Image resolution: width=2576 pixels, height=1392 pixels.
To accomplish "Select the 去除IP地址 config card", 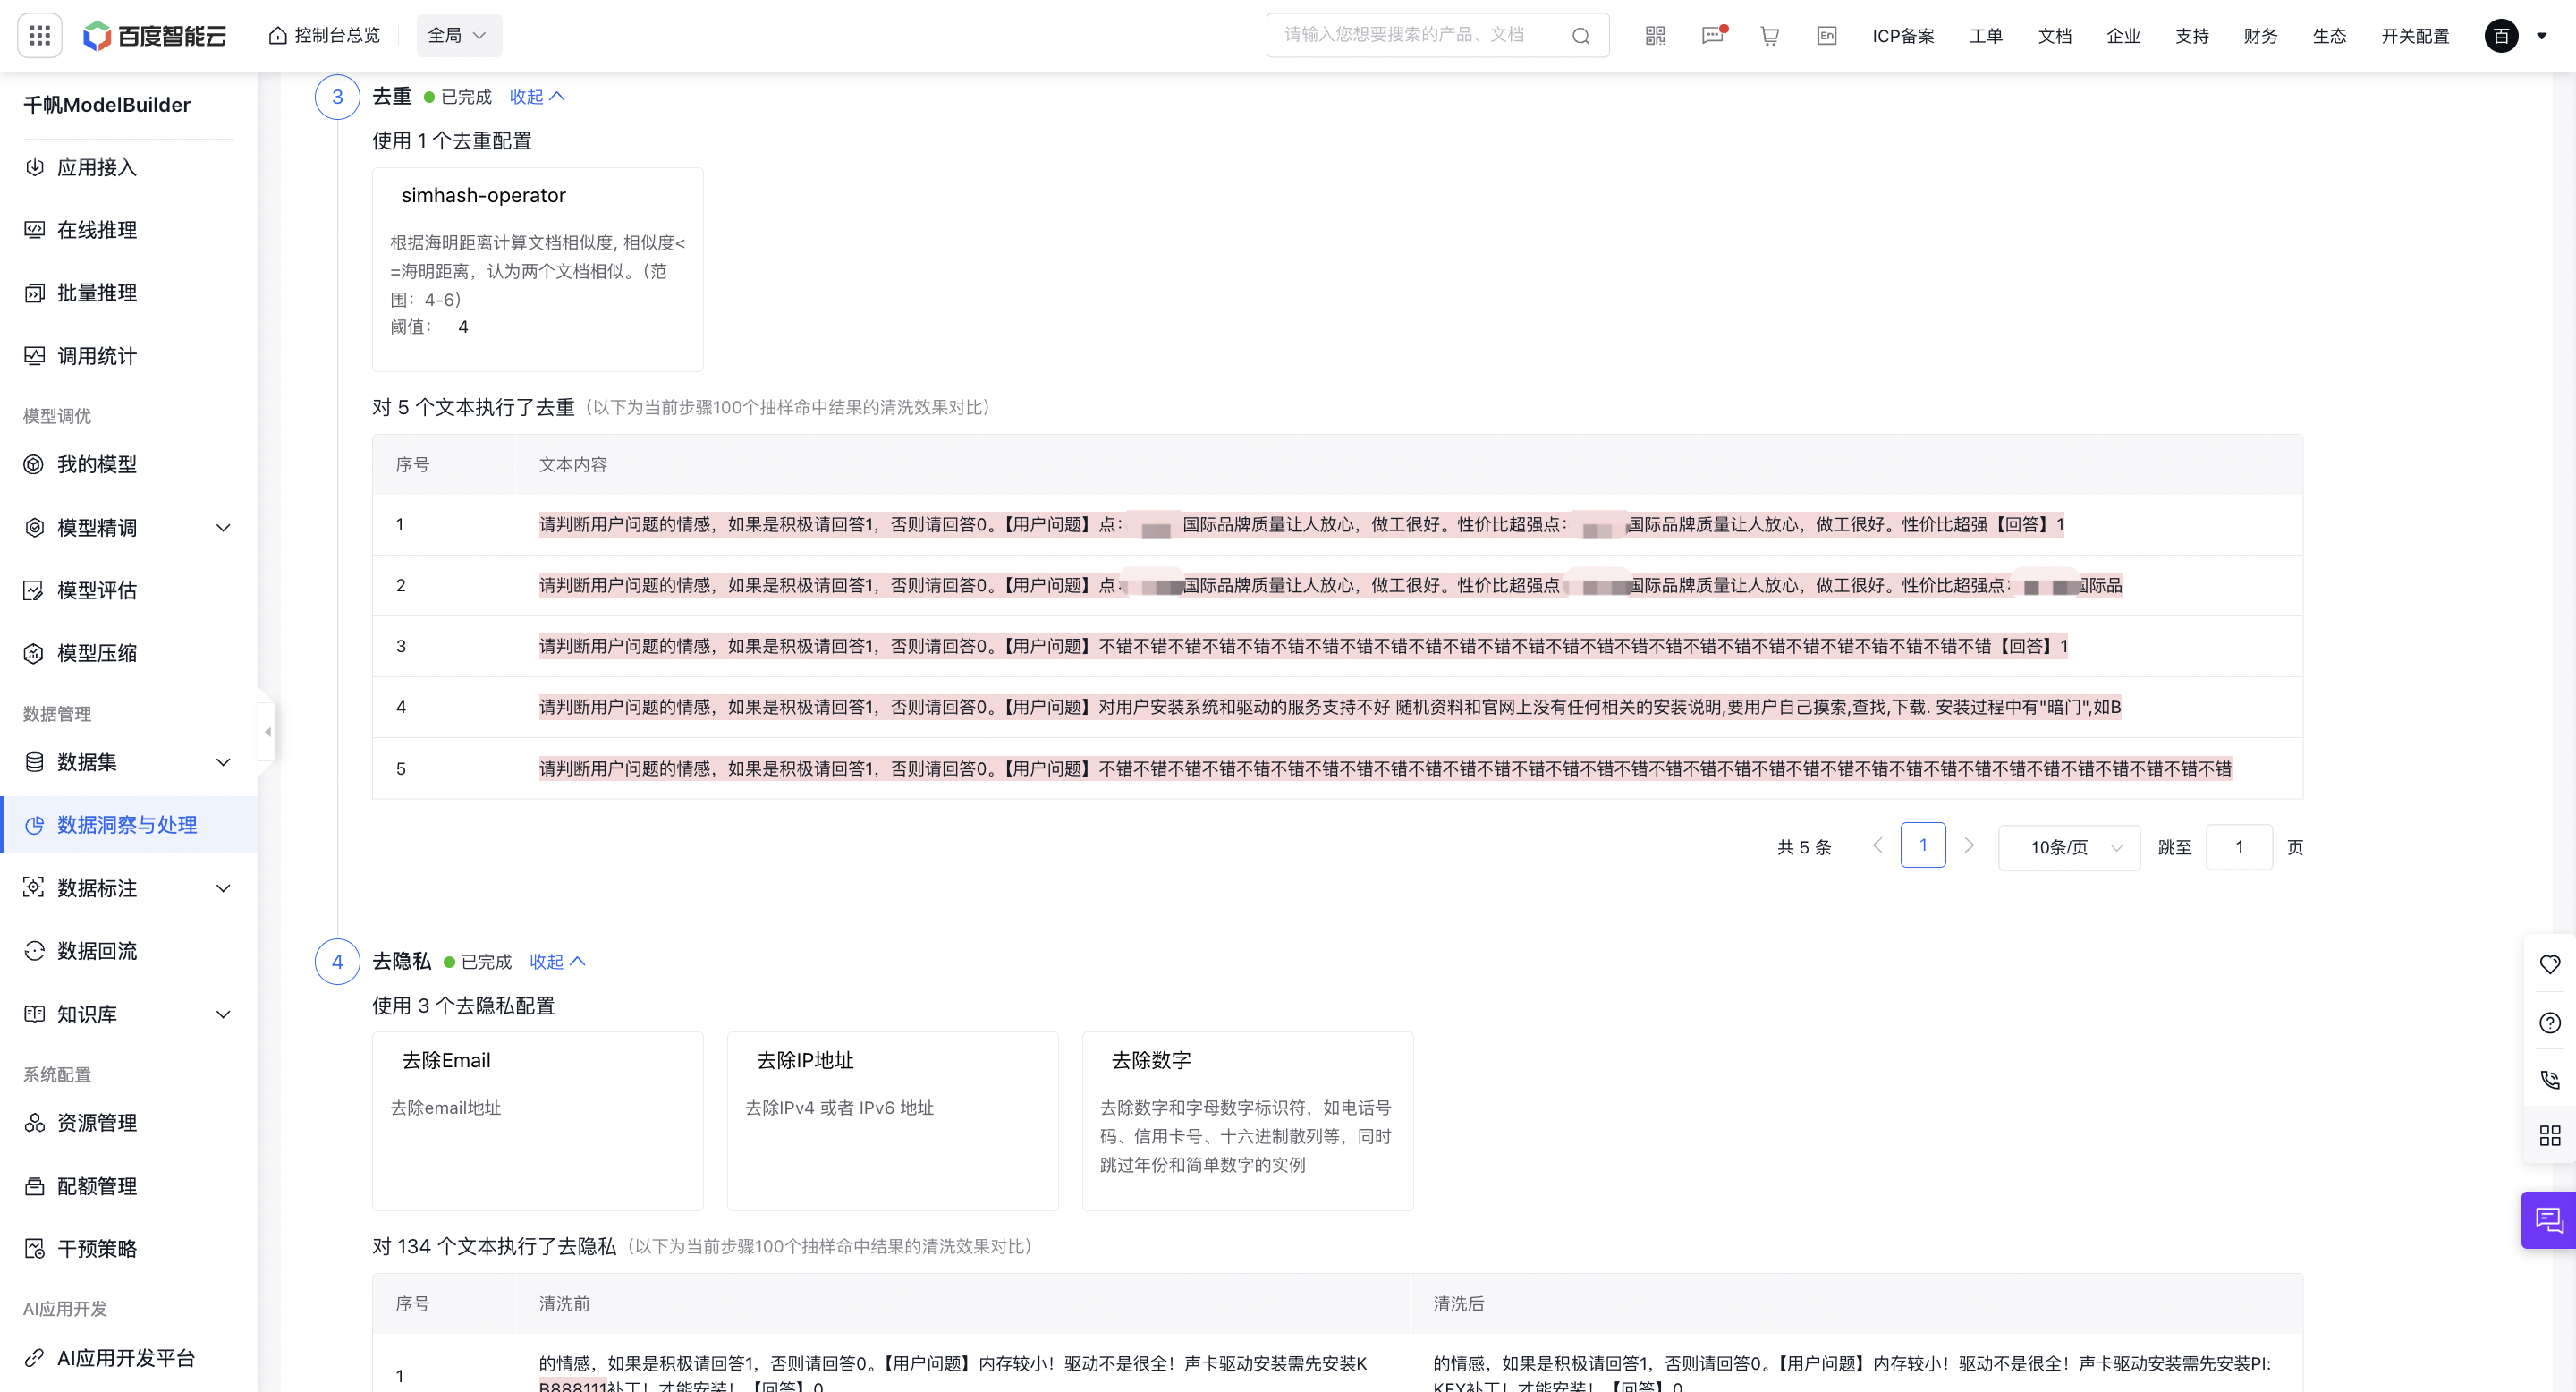I will coord(892,1121).
